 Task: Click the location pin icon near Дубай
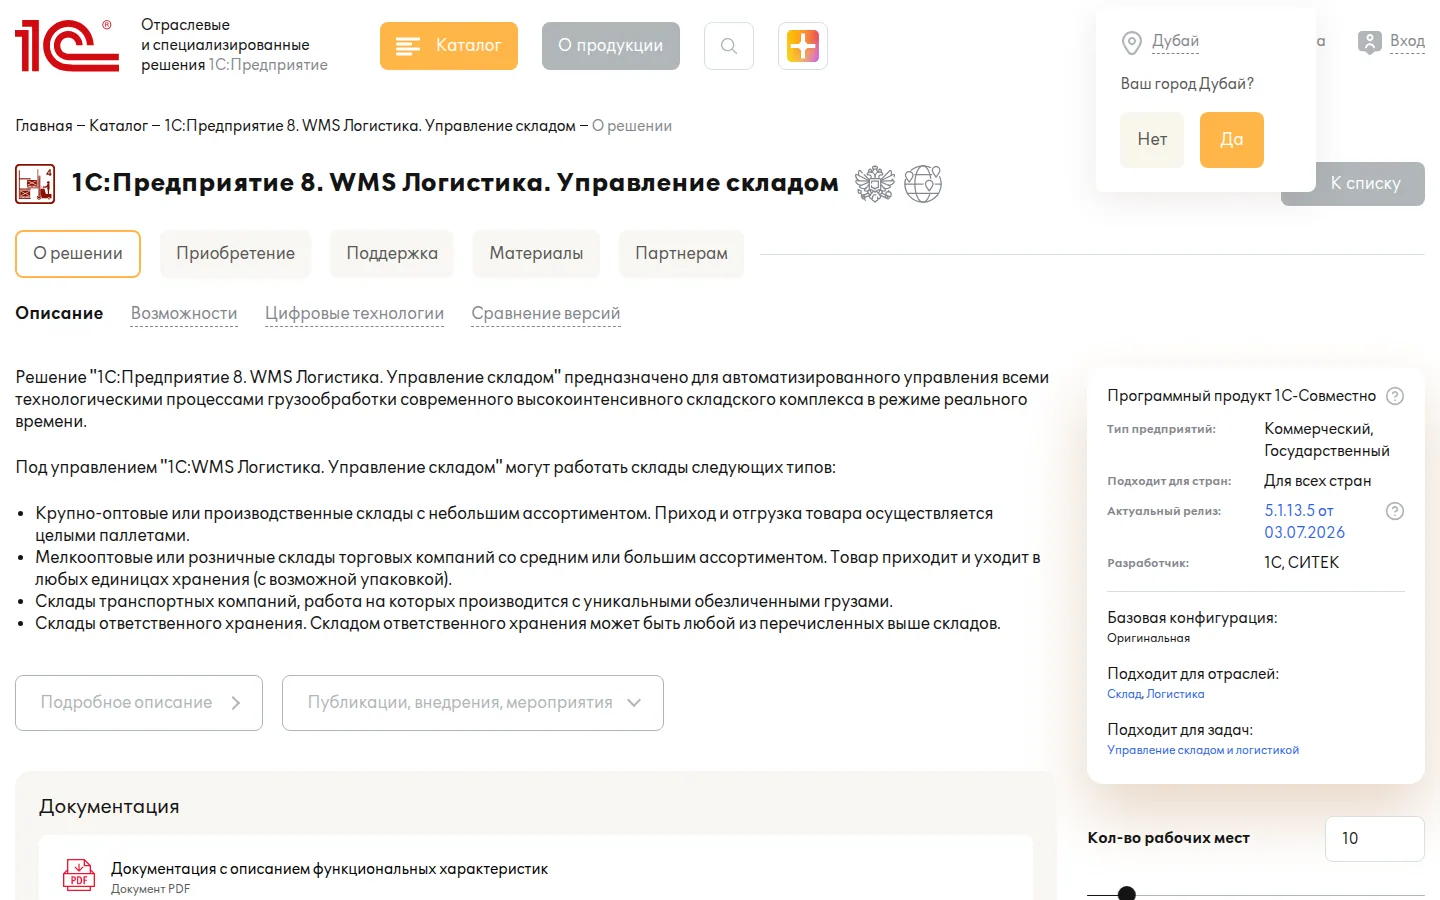pos(1132,43)
